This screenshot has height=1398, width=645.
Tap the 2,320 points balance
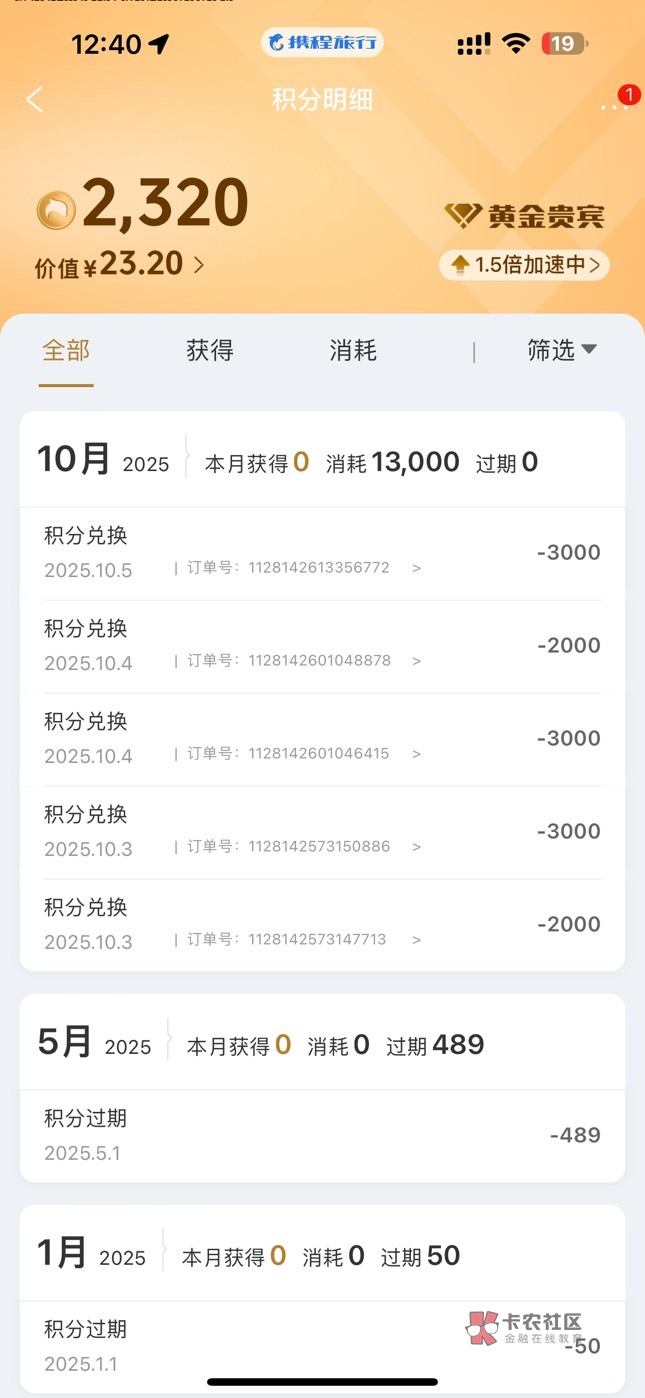tap(165, 205)
